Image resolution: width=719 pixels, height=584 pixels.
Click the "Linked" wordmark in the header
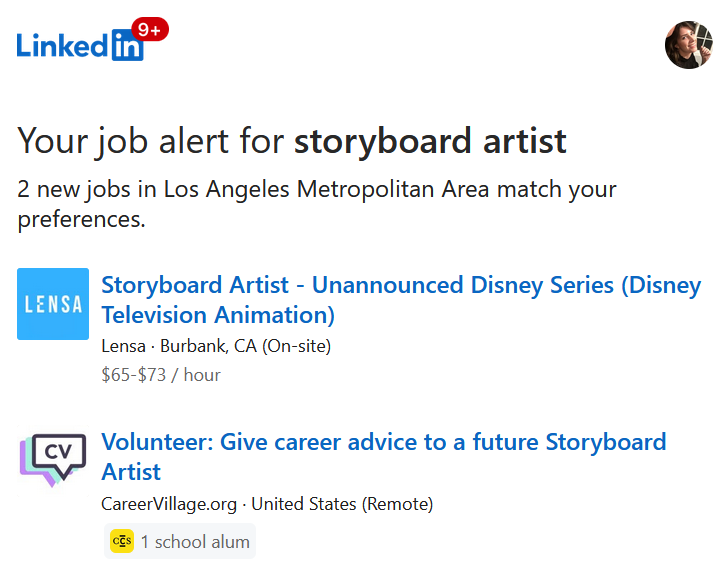tap(62, 45)
